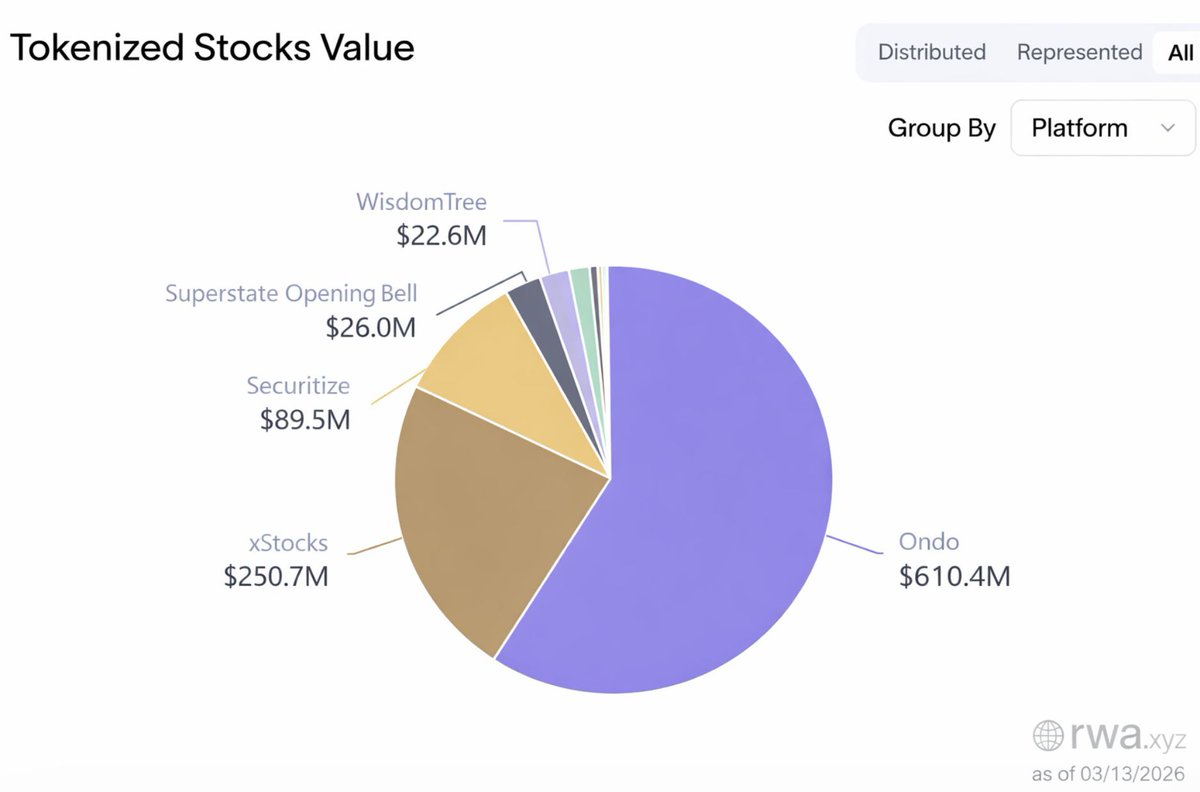Click the xStocks label text
Image resolution: width=1200 pixels, height=792 pixels.
(288, 543)
